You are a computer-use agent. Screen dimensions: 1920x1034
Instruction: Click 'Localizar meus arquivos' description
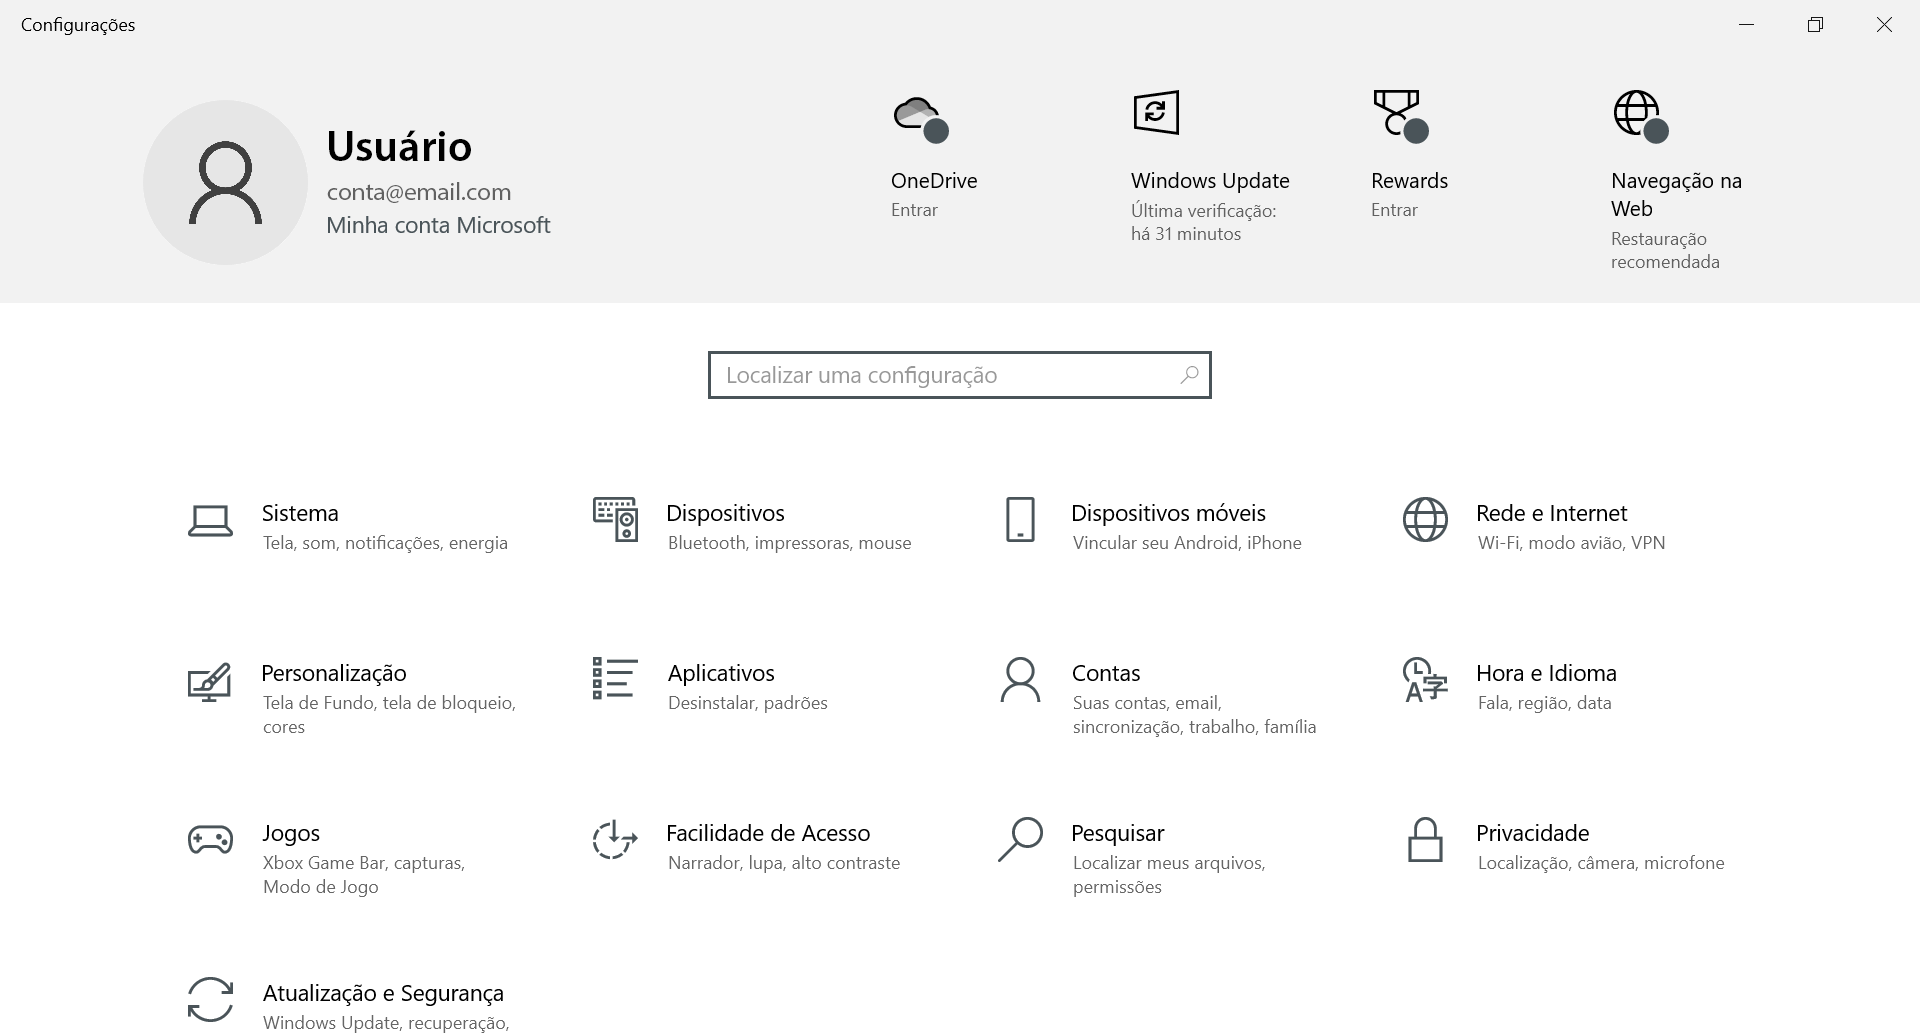click(1168, 863)
